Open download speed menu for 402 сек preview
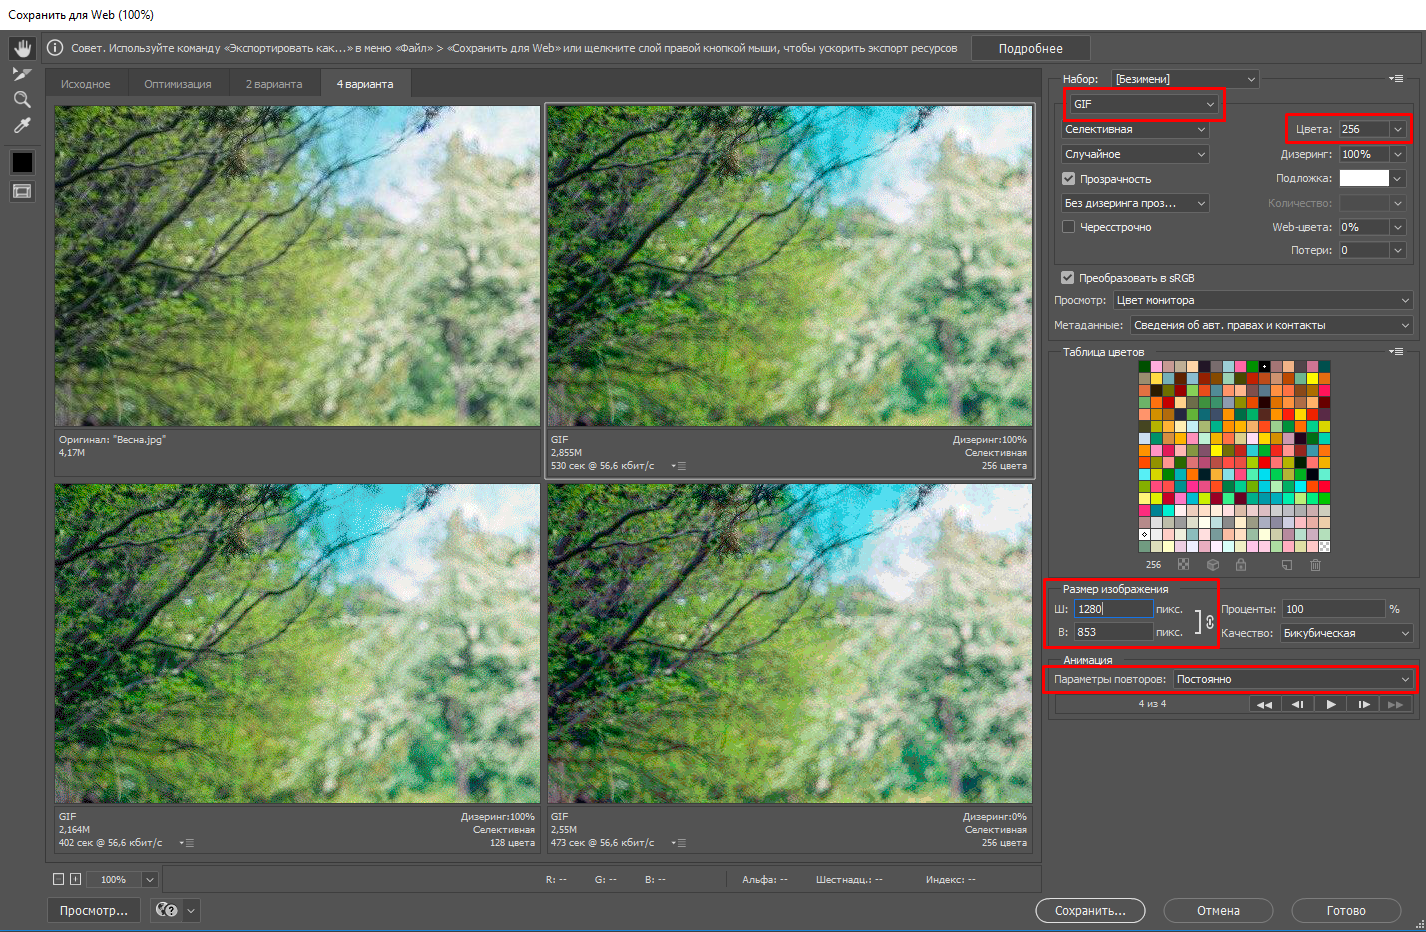The width and height of the screenshot is (1426, 932). click(186, 843)
